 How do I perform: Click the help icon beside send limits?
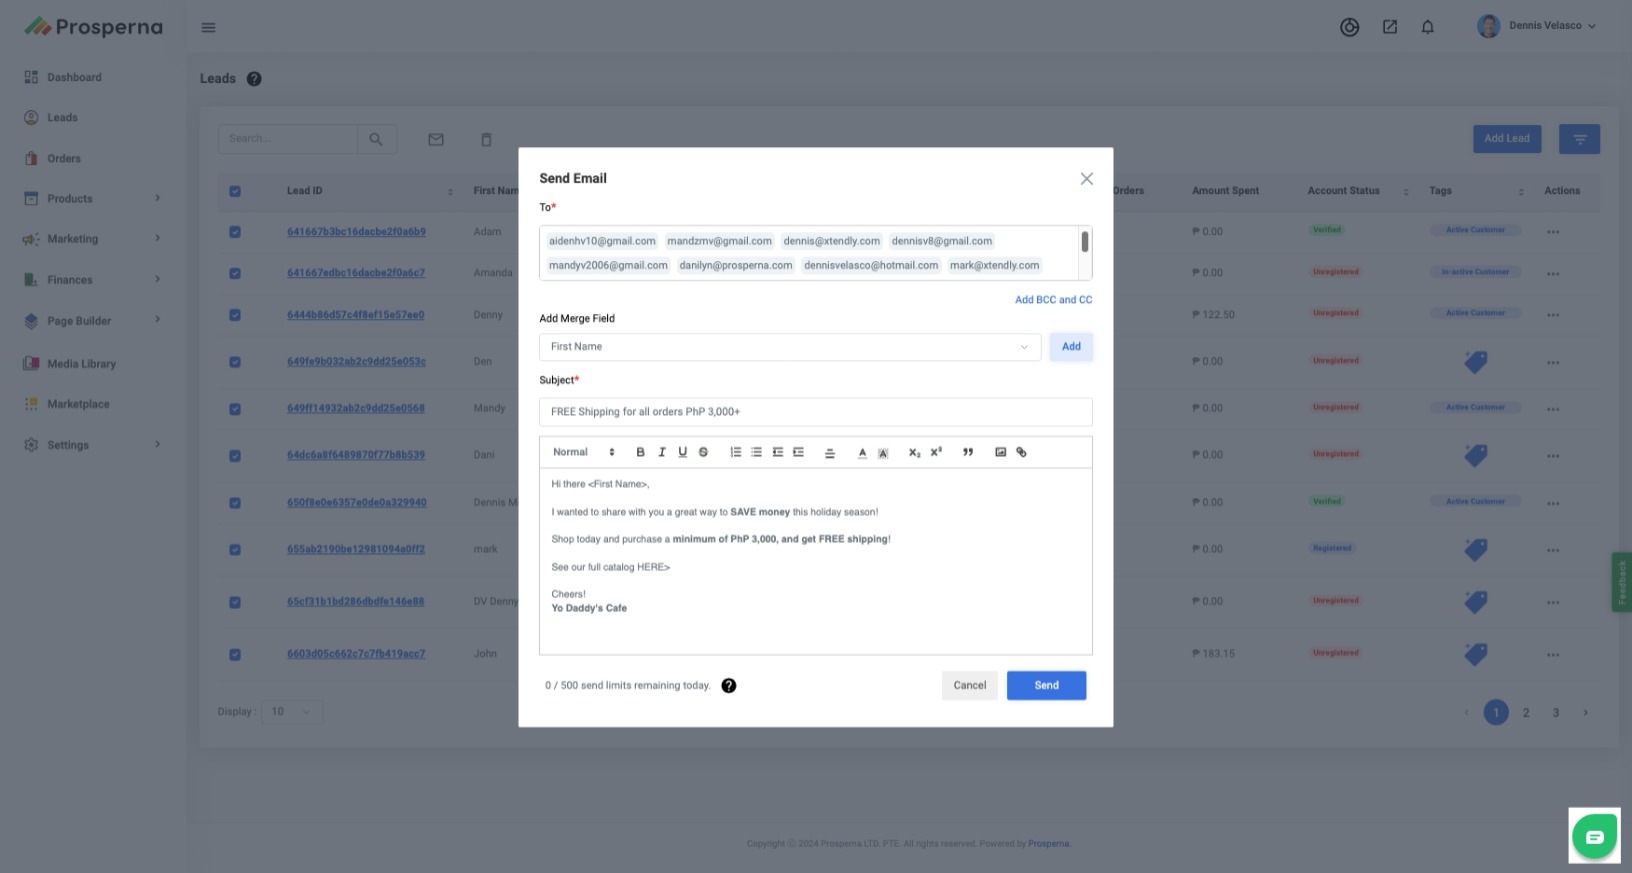pos(728,685)
